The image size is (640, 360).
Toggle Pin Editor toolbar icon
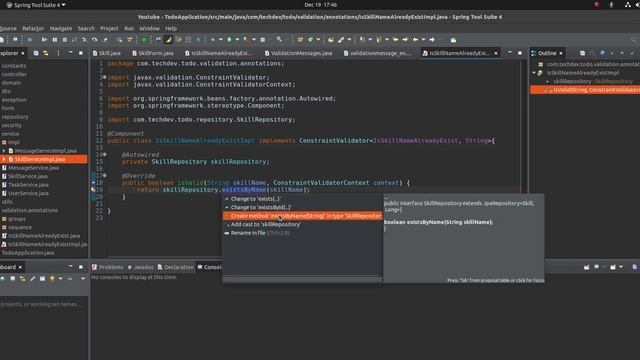453,40
